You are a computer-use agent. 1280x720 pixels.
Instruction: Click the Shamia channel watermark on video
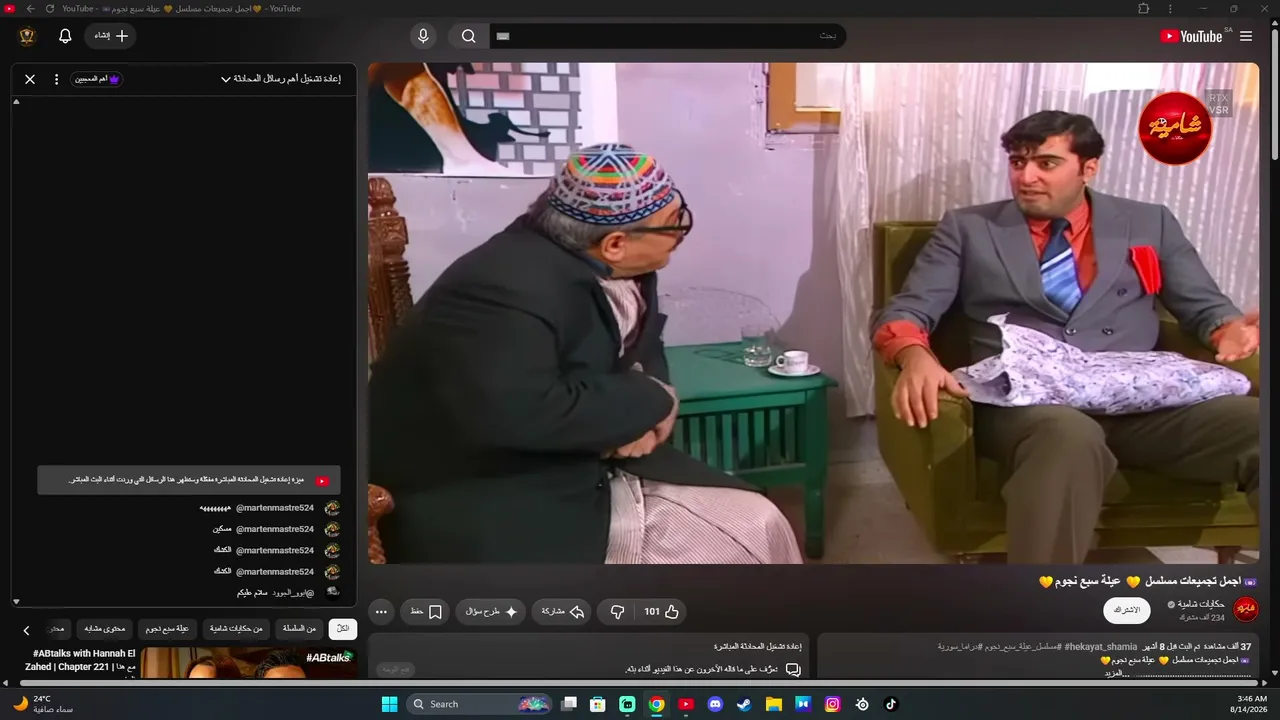tap(1175, 128)
